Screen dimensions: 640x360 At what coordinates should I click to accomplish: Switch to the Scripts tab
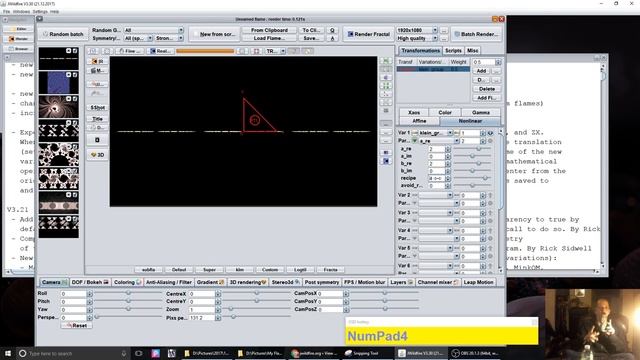pos(453,51)
